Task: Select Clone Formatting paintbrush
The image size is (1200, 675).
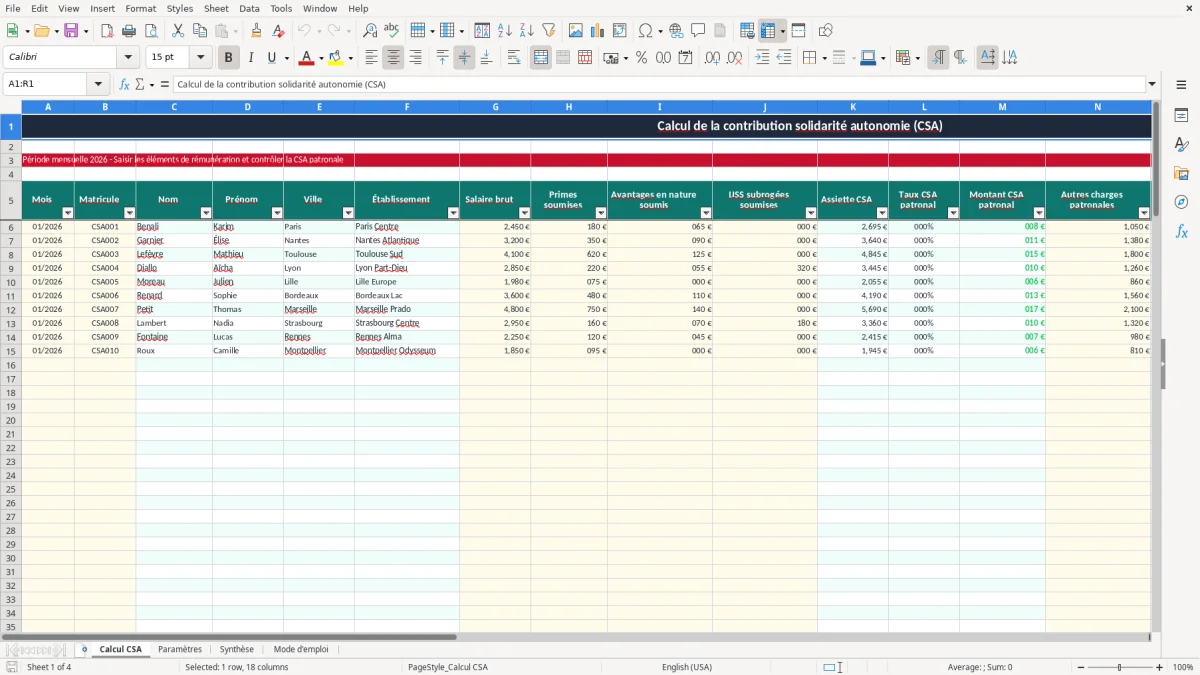Action: (x=257, y=31)
